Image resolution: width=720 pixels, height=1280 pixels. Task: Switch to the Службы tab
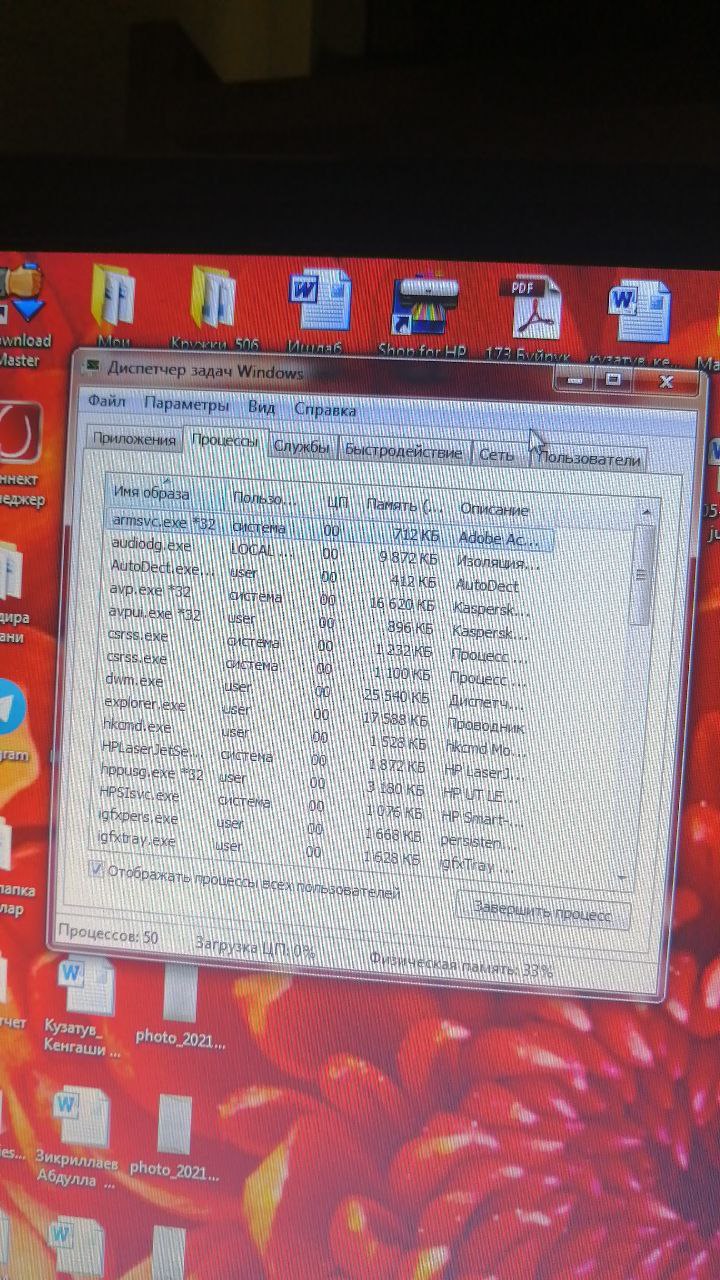(x=301, y=447)
